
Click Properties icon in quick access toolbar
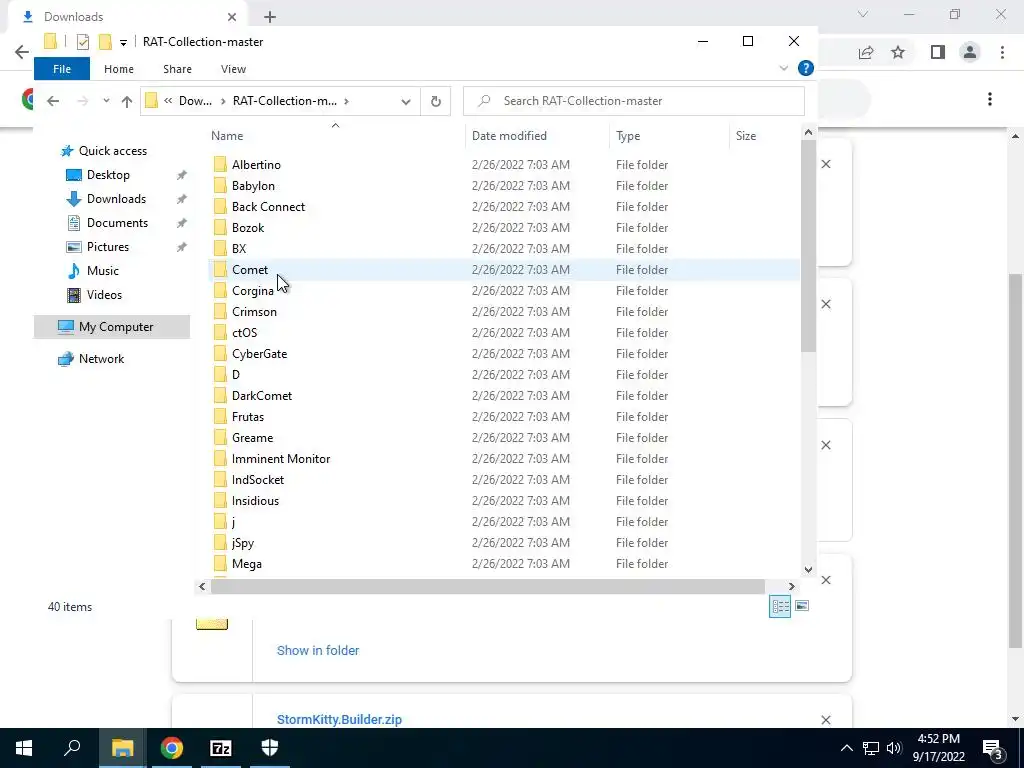tap(83, 42)
